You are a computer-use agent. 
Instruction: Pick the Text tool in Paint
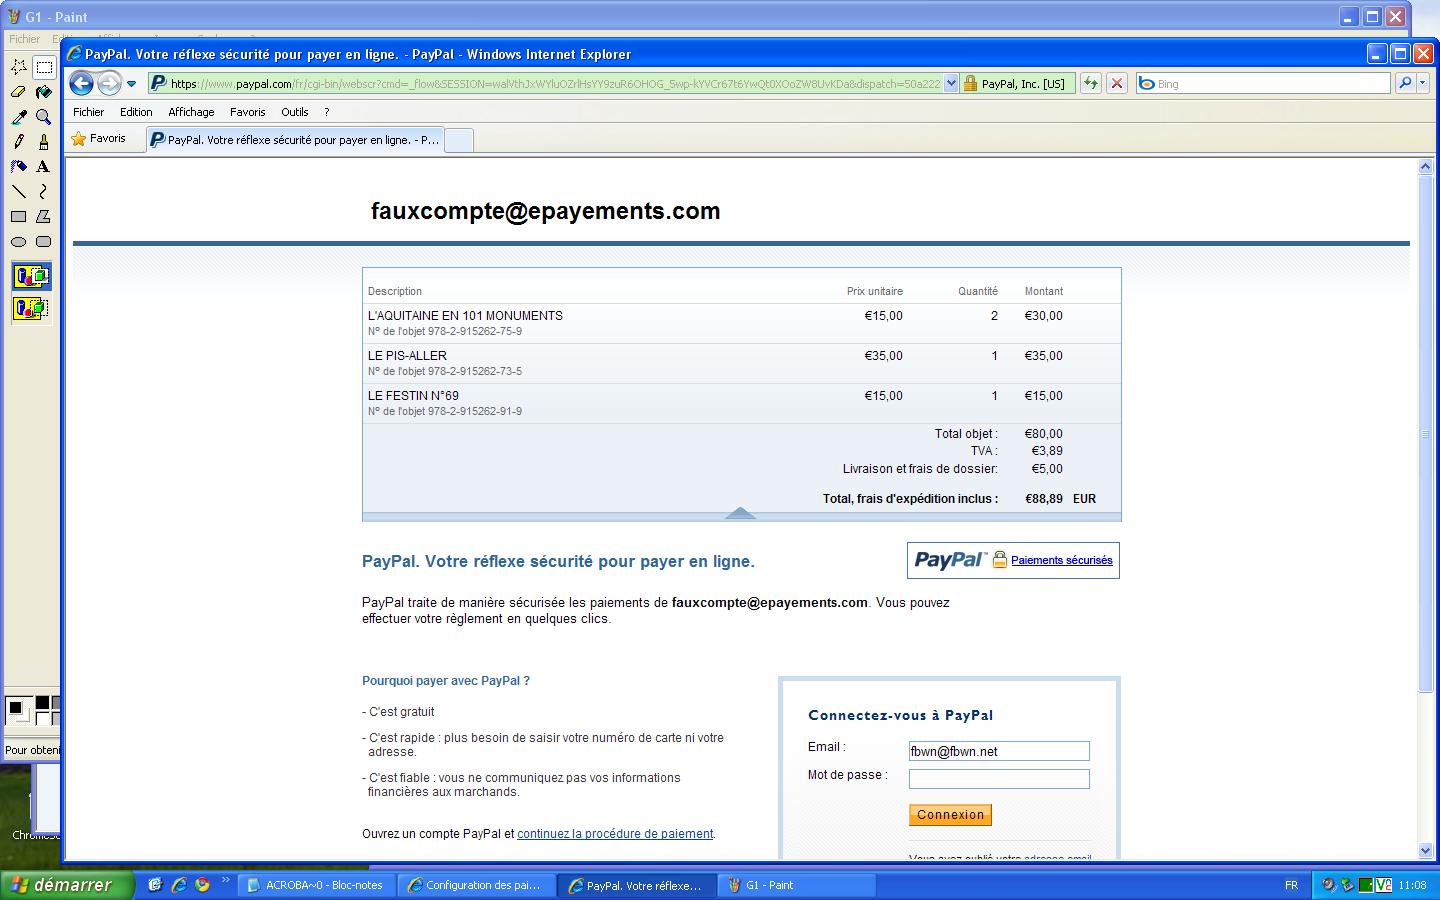point(44,167)
